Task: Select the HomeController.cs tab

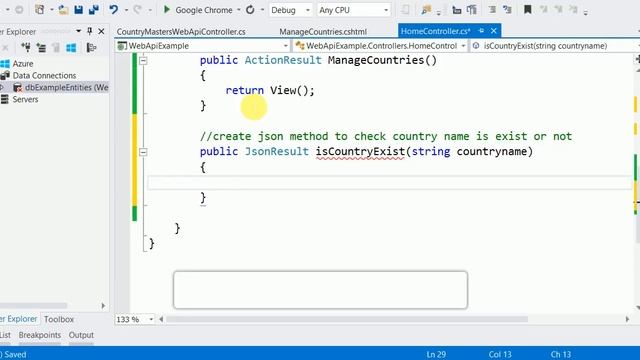Action: click(x=436, y=31)
